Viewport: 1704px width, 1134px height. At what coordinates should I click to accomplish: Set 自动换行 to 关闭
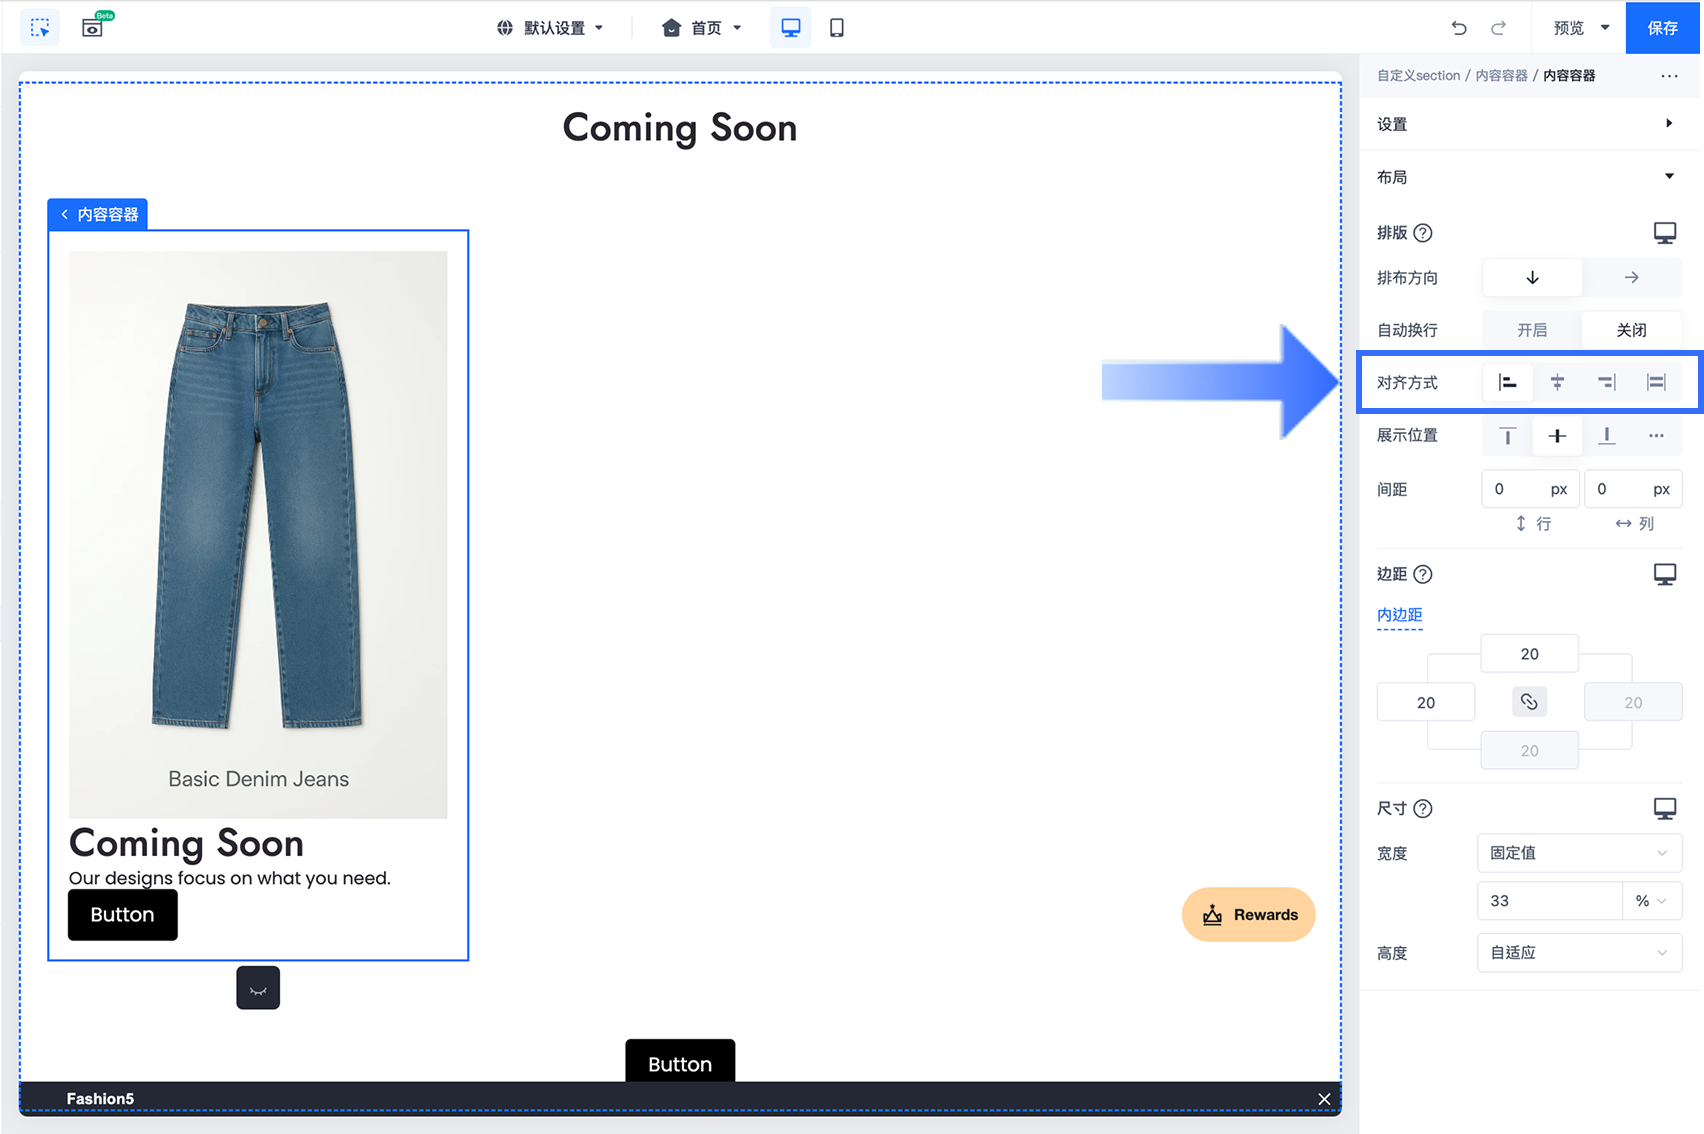[x=1631, y=330]
